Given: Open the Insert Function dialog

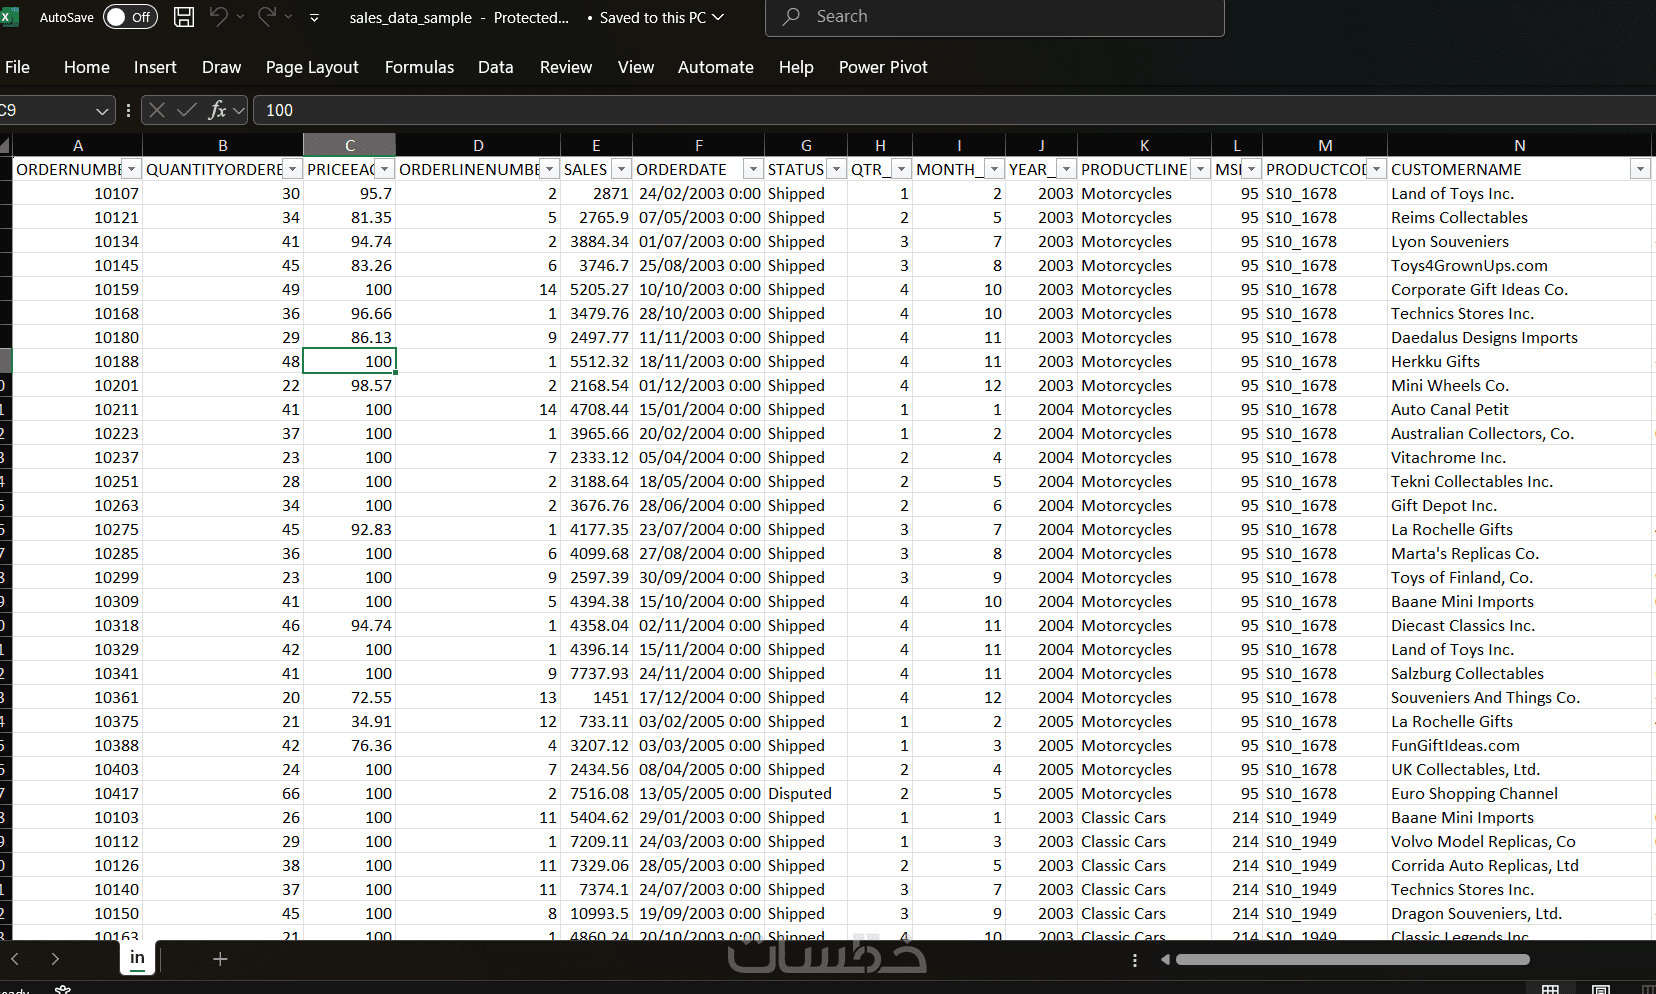Looking at the screenshot, I should [216, 110].
